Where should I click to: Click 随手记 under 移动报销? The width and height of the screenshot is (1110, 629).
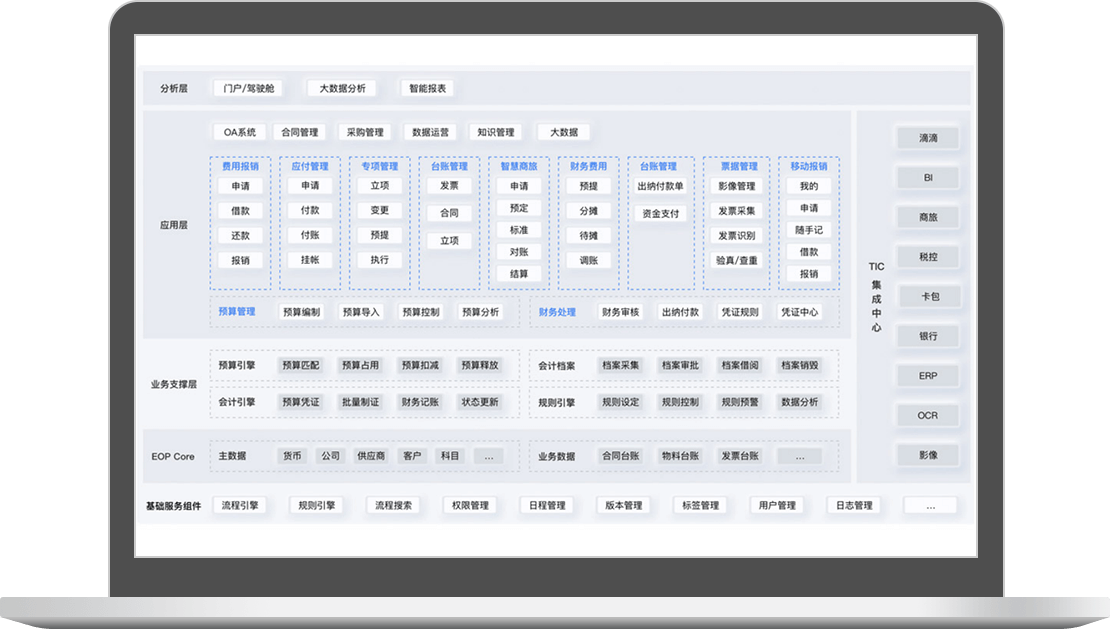pos(809,230)
